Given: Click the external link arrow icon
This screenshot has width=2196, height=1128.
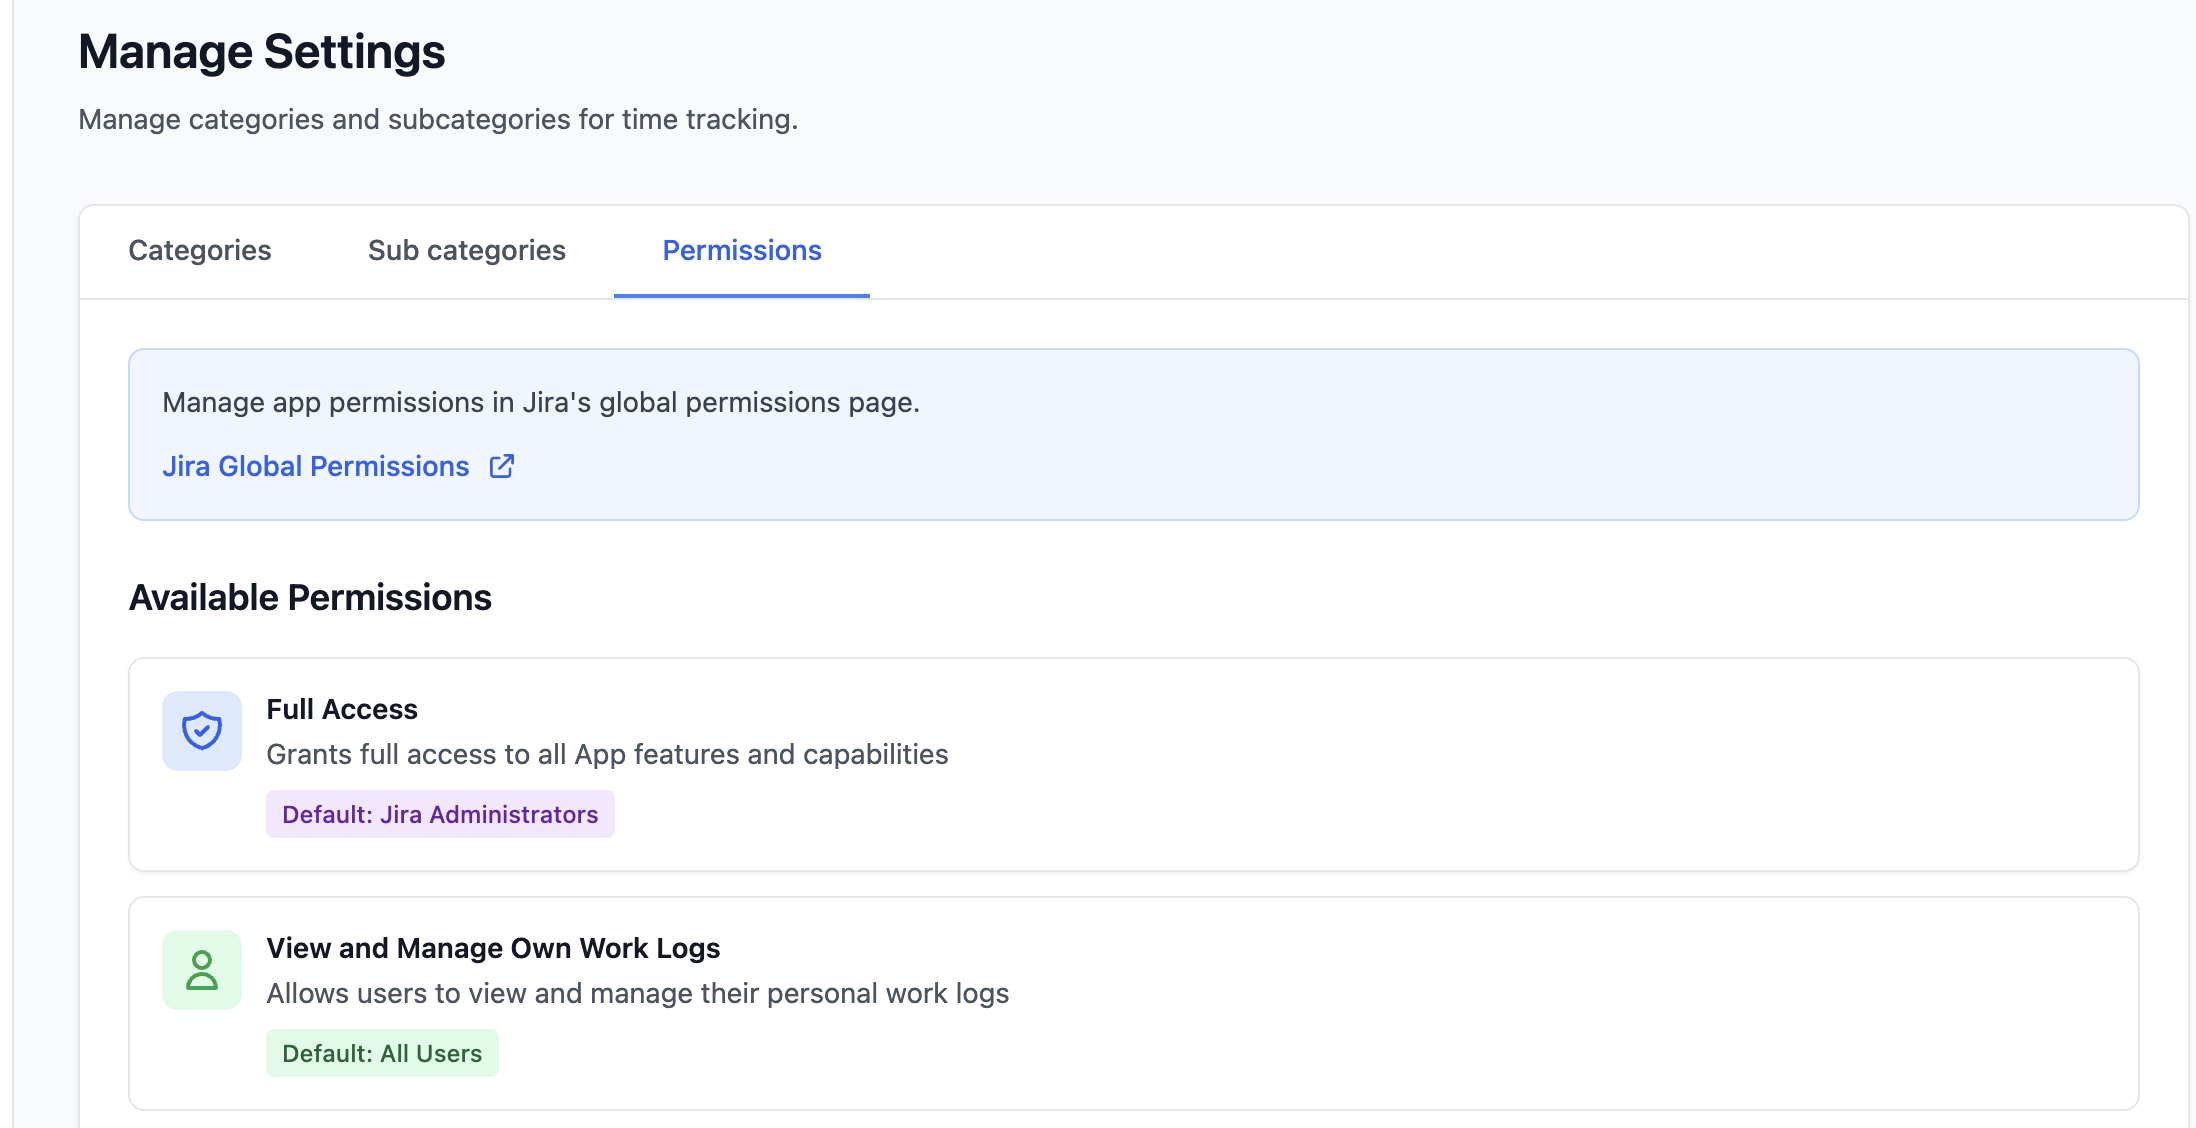Looking at the screenshot, I should coord(502,466).
